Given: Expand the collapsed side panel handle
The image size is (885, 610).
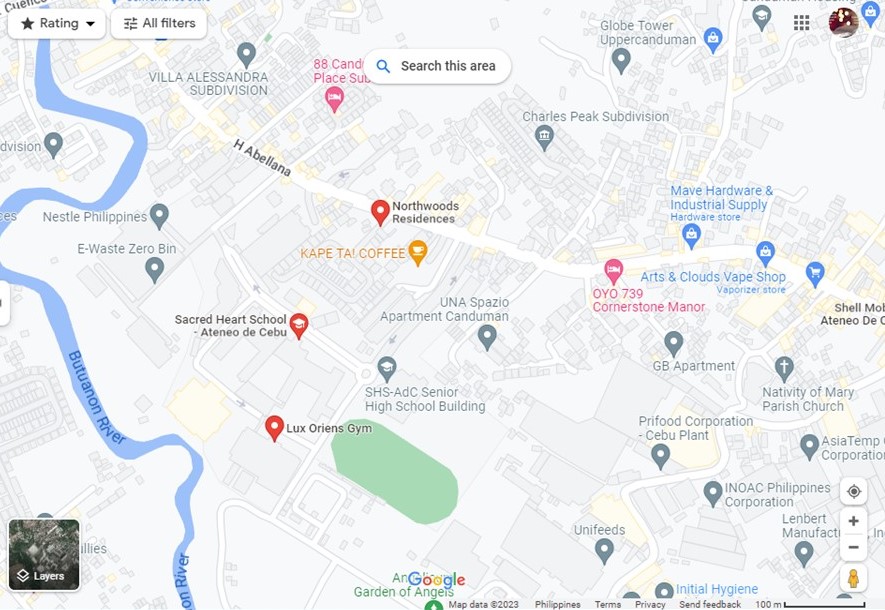Looking at the screenshot, I should 4,303.
